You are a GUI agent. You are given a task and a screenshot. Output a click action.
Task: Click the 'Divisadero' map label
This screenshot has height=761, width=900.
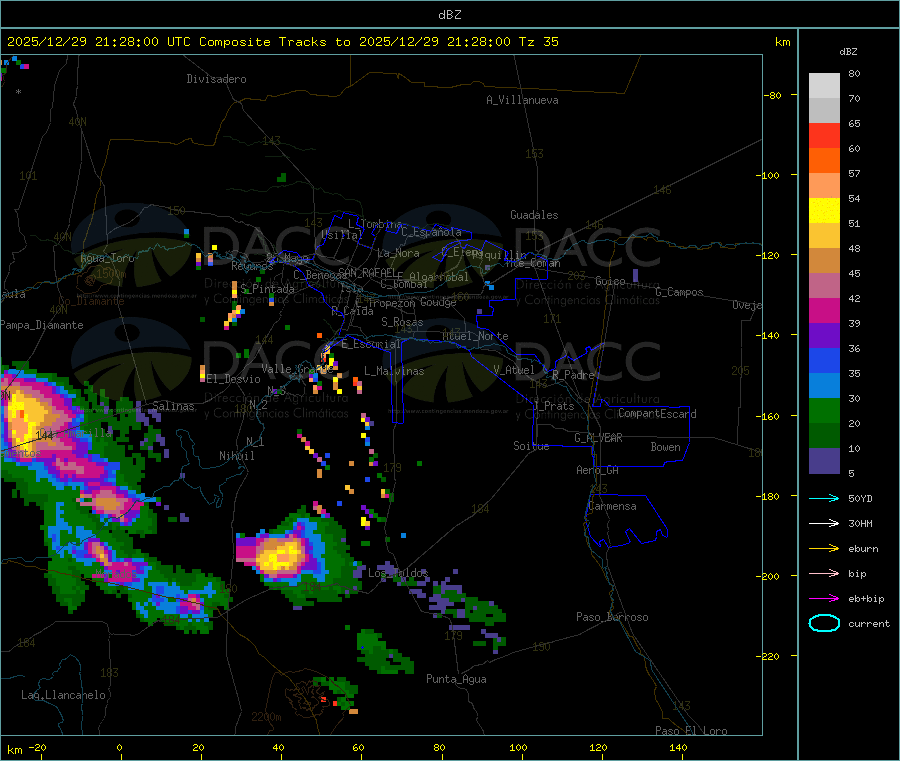click(x=216, y=79)
